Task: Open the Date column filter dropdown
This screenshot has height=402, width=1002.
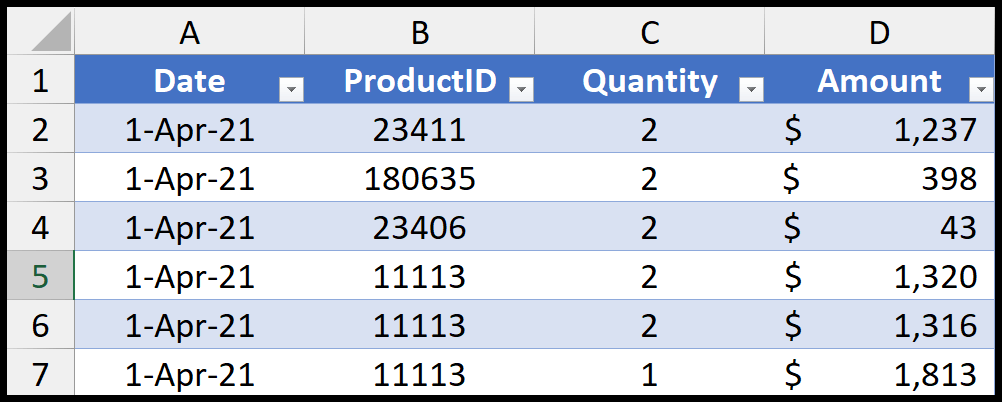Action: (x=291, y=90)
